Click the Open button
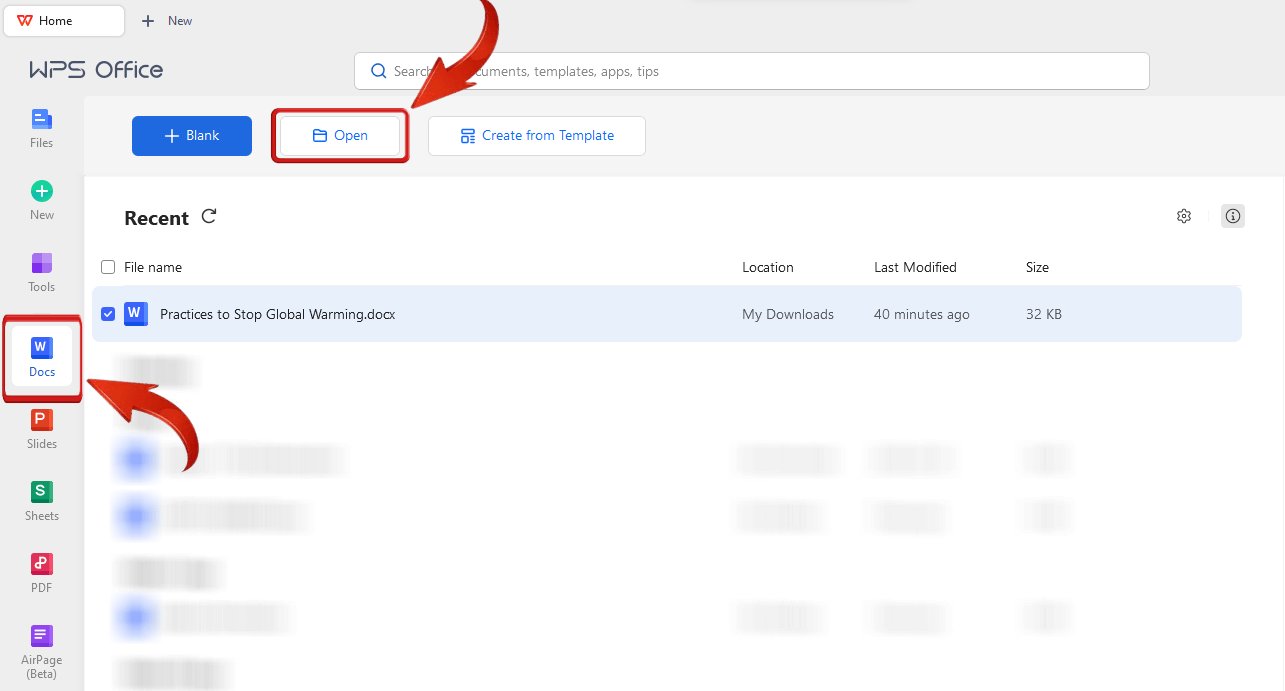The image size is (1285, 691). [340, 136]
